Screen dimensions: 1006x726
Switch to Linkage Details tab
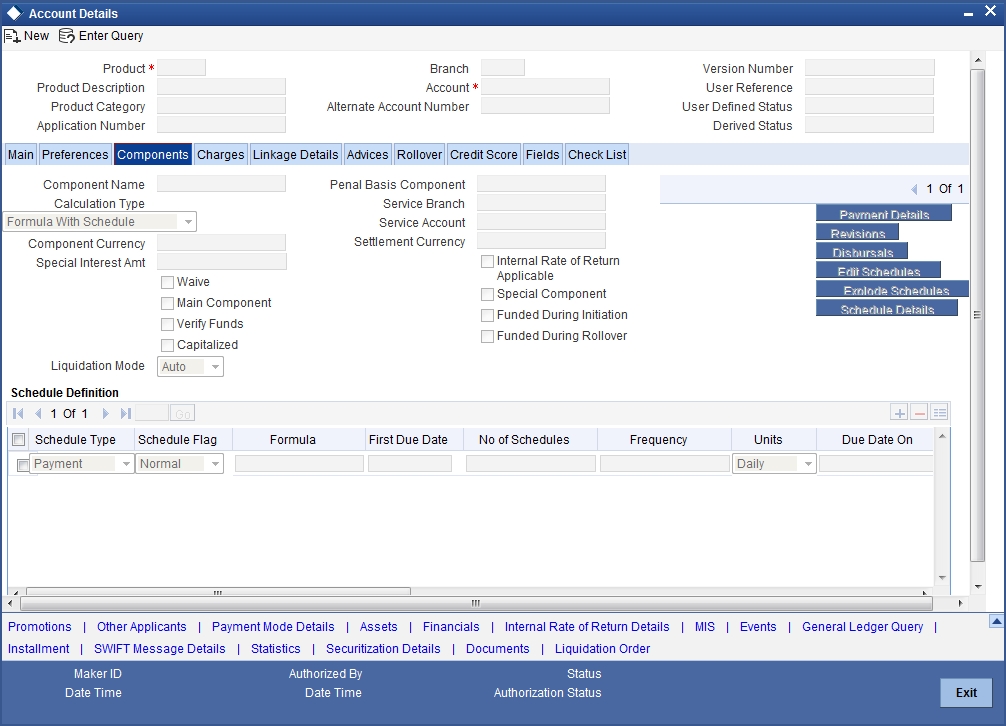pos(295,155)
